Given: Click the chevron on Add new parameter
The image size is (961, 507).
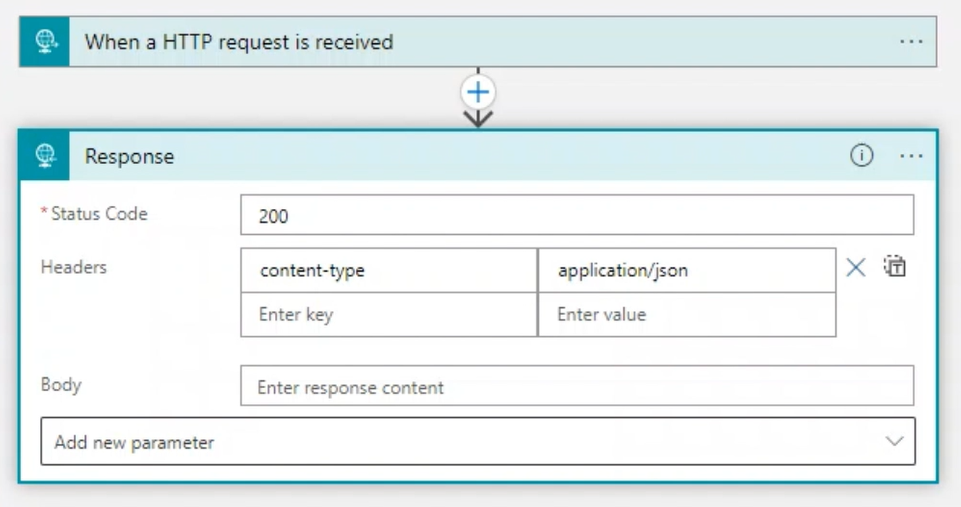Looking at the screenshot, I should tap(894, 442).
